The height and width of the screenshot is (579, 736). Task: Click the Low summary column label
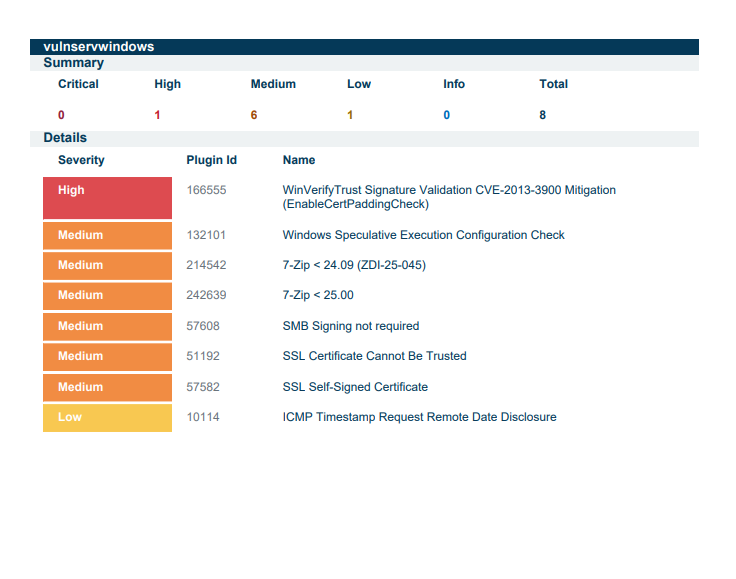359,84
